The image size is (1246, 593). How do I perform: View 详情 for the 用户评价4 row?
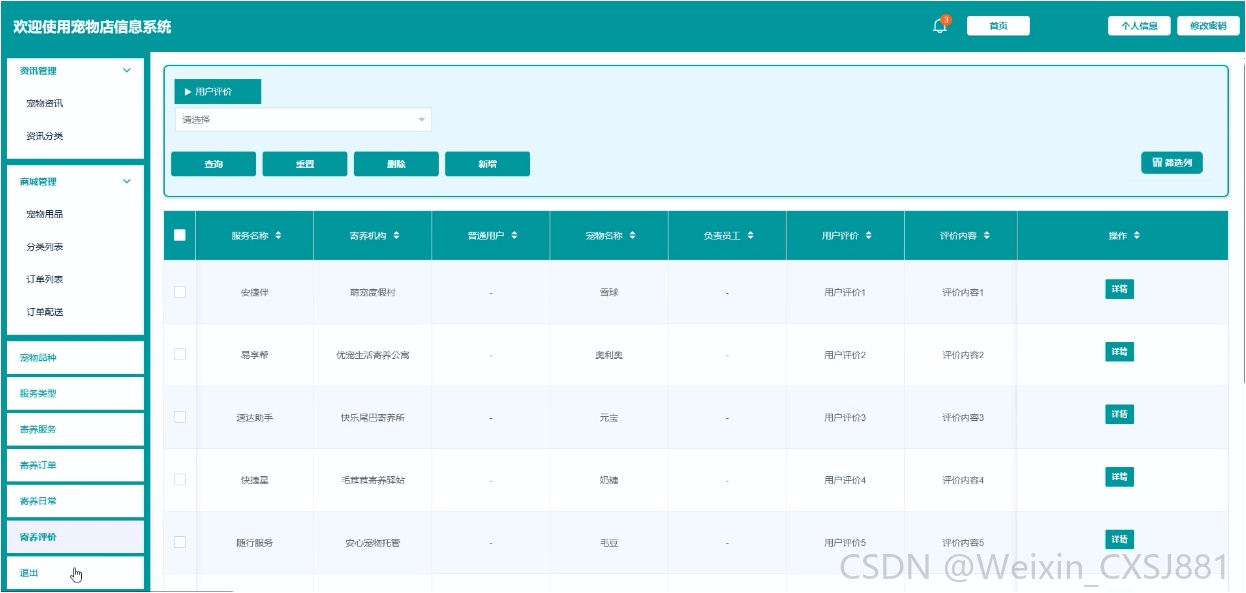(x=1119, y=477)
